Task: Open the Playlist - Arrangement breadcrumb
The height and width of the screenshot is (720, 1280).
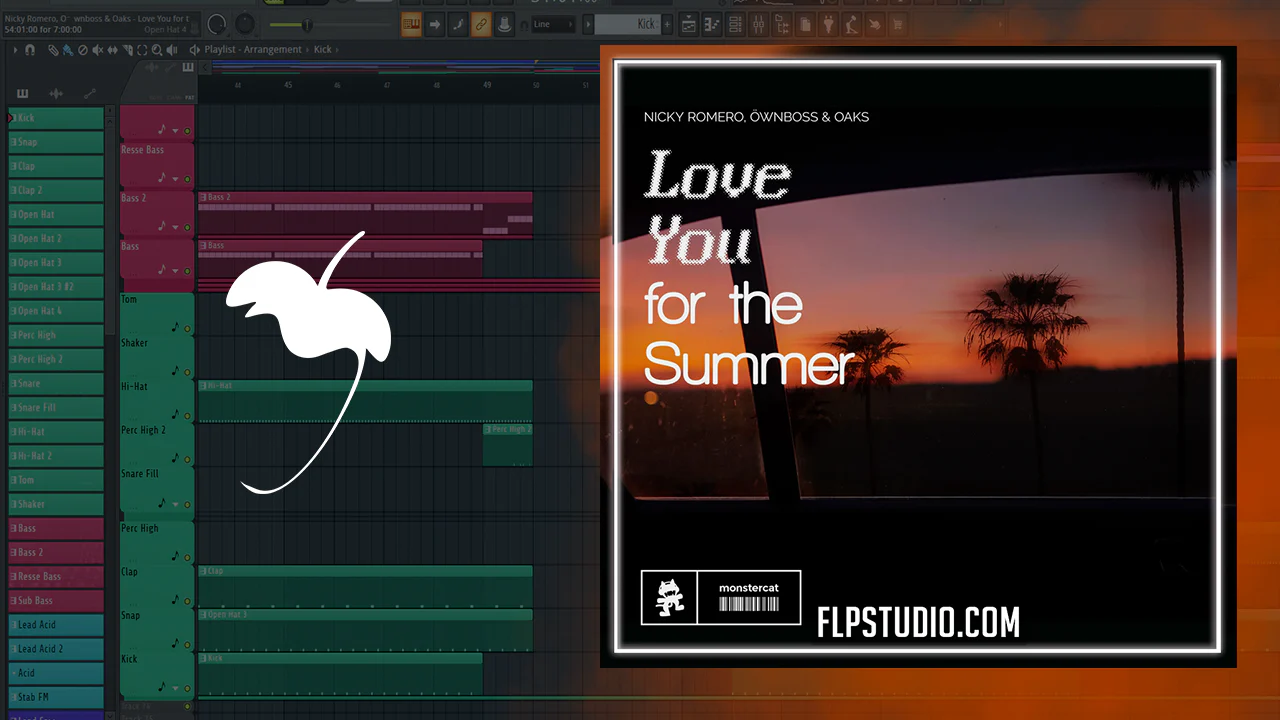Action: pos(252,50)
